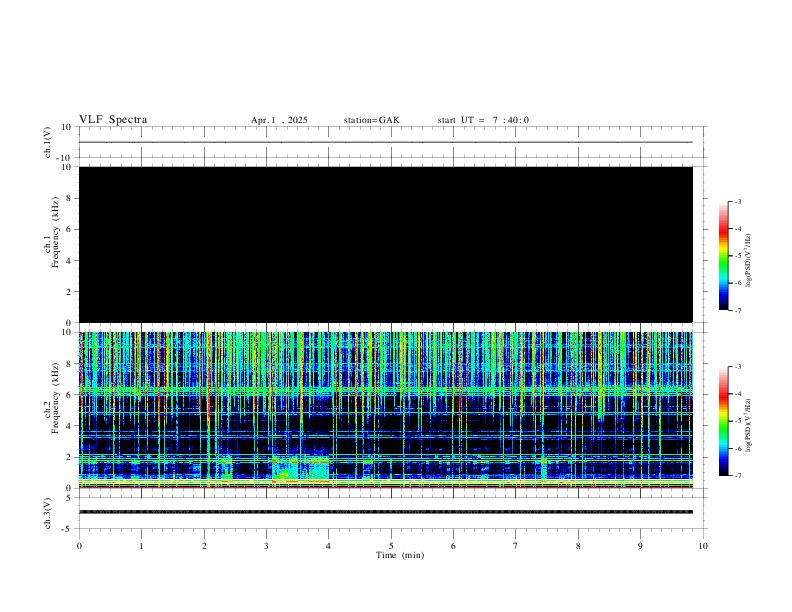The height and width of the screenshot is (612, 792).
Task: Click the "VLF Spectra" plot title
Action: point(113,120)
